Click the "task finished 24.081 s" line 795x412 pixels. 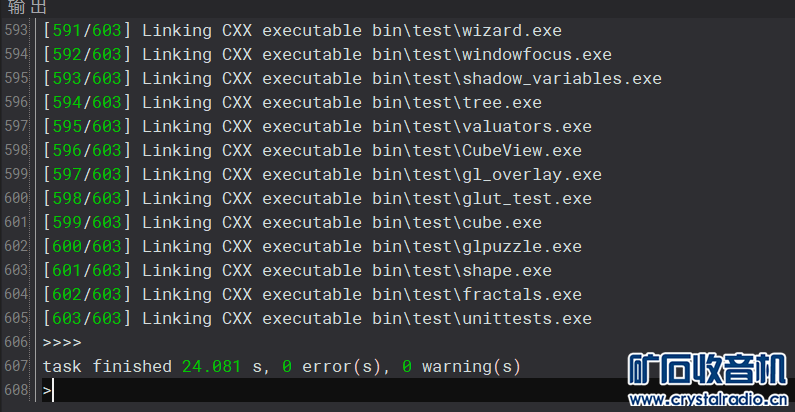(281, 367)
